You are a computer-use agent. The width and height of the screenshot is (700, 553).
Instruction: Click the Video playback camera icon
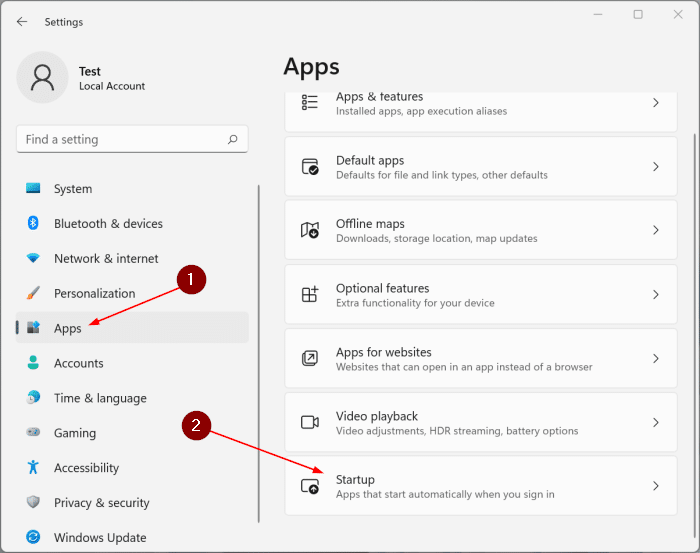click(x=310, y=422)
